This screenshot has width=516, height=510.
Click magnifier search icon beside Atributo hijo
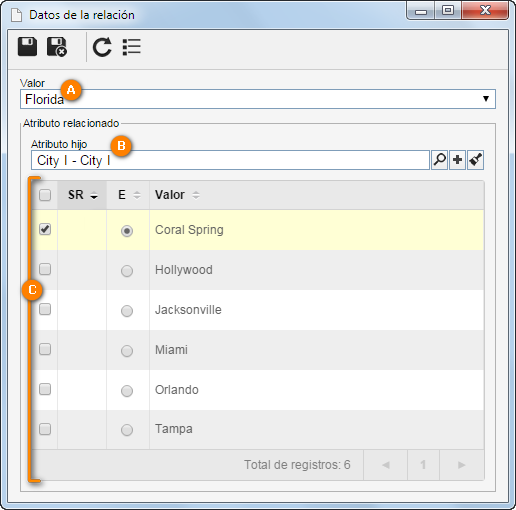click(x=439, y=160)
